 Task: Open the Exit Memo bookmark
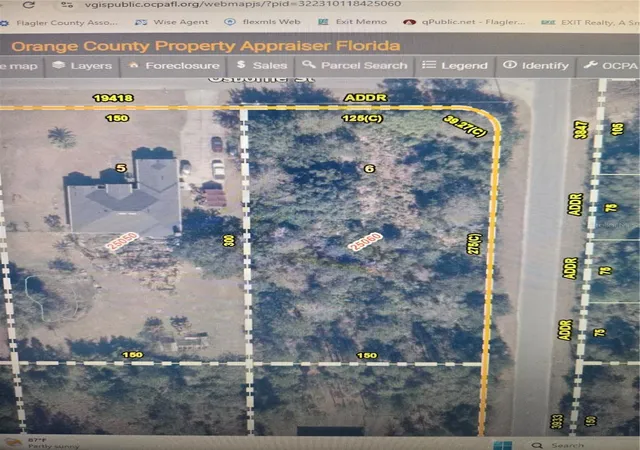coord(353,22)
